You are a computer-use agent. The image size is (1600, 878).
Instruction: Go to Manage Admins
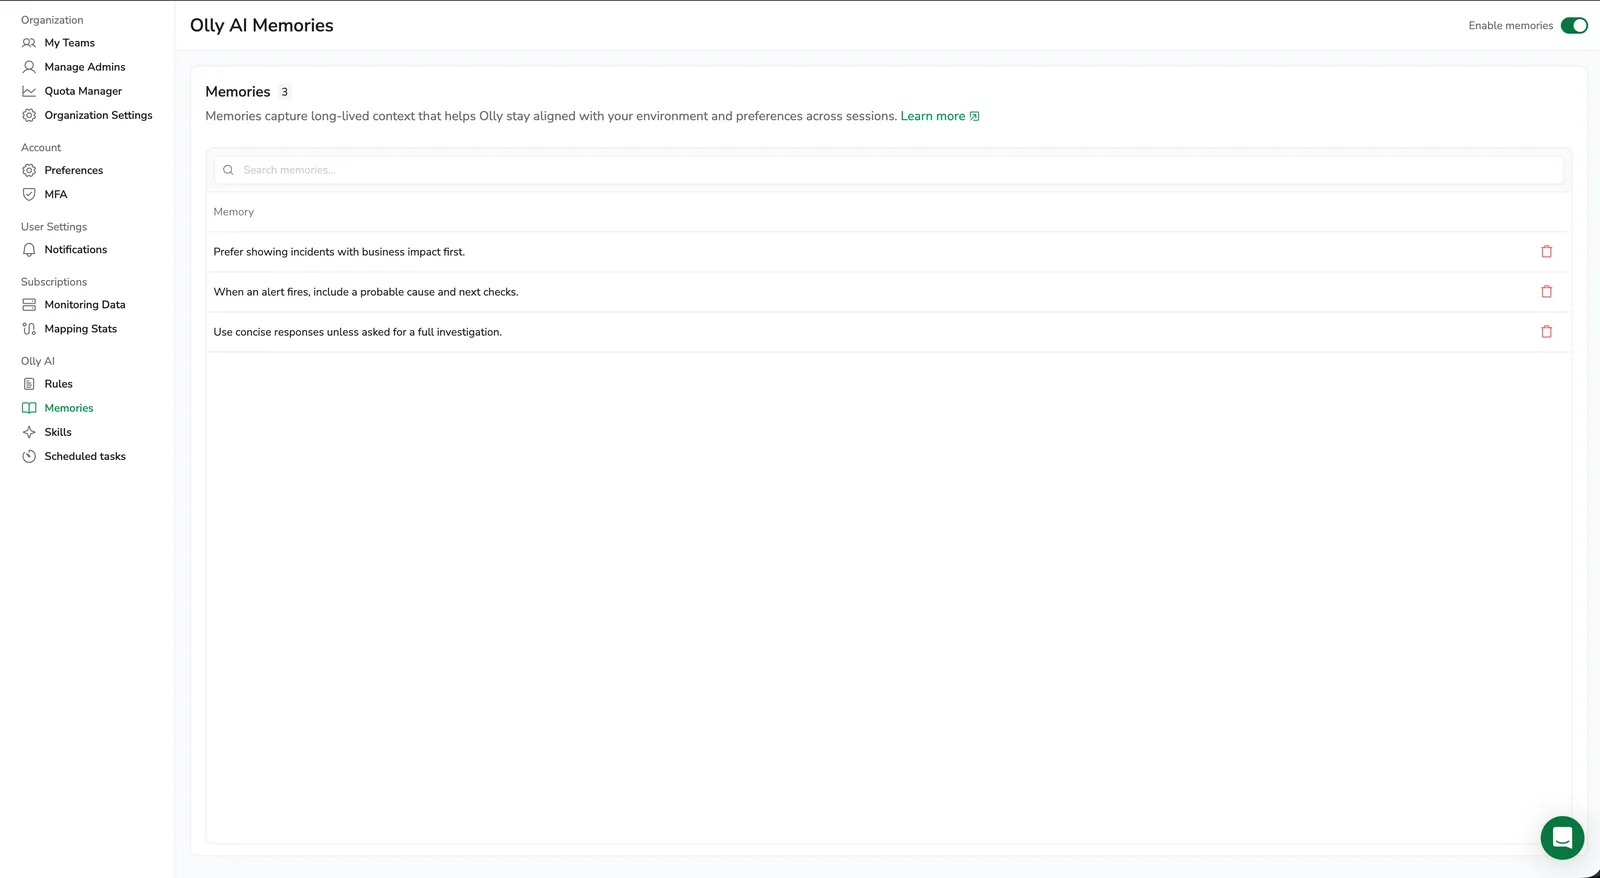[x=85, y=67]
